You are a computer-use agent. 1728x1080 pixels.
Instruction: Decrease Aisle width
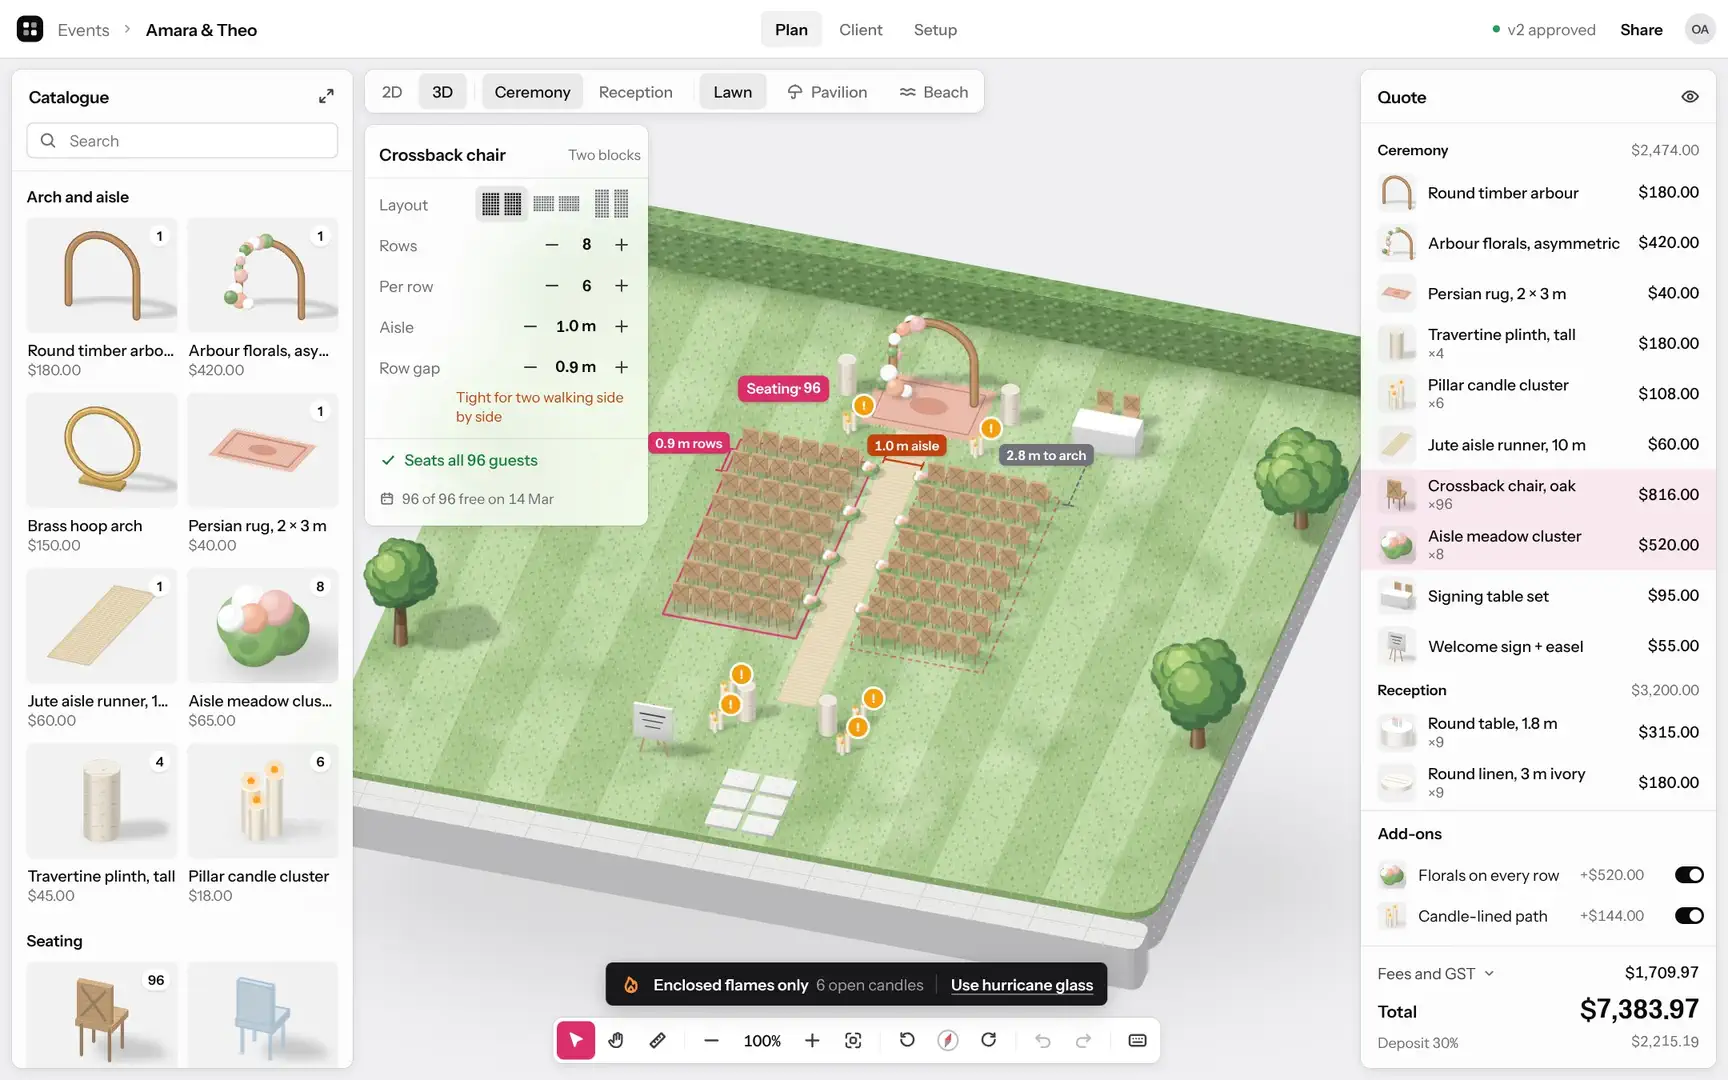[x=531, y=327]
